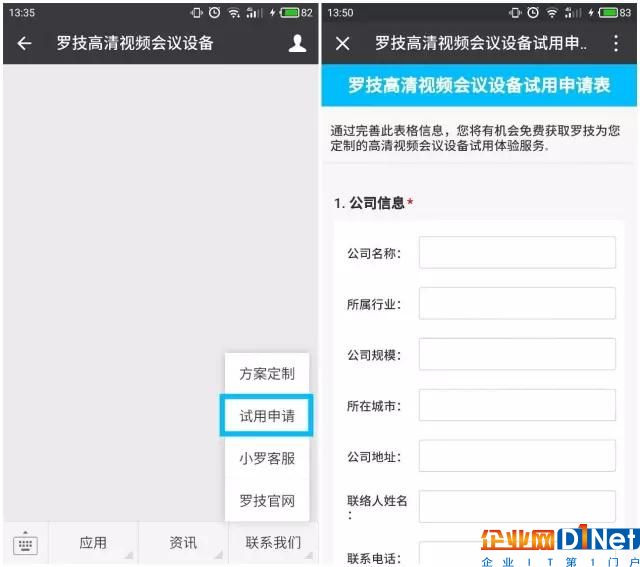Tap the Wi-Fi icon in left status bar
Image resolution: width=640 pixels, height=567 pixels.
pos(234,13)
